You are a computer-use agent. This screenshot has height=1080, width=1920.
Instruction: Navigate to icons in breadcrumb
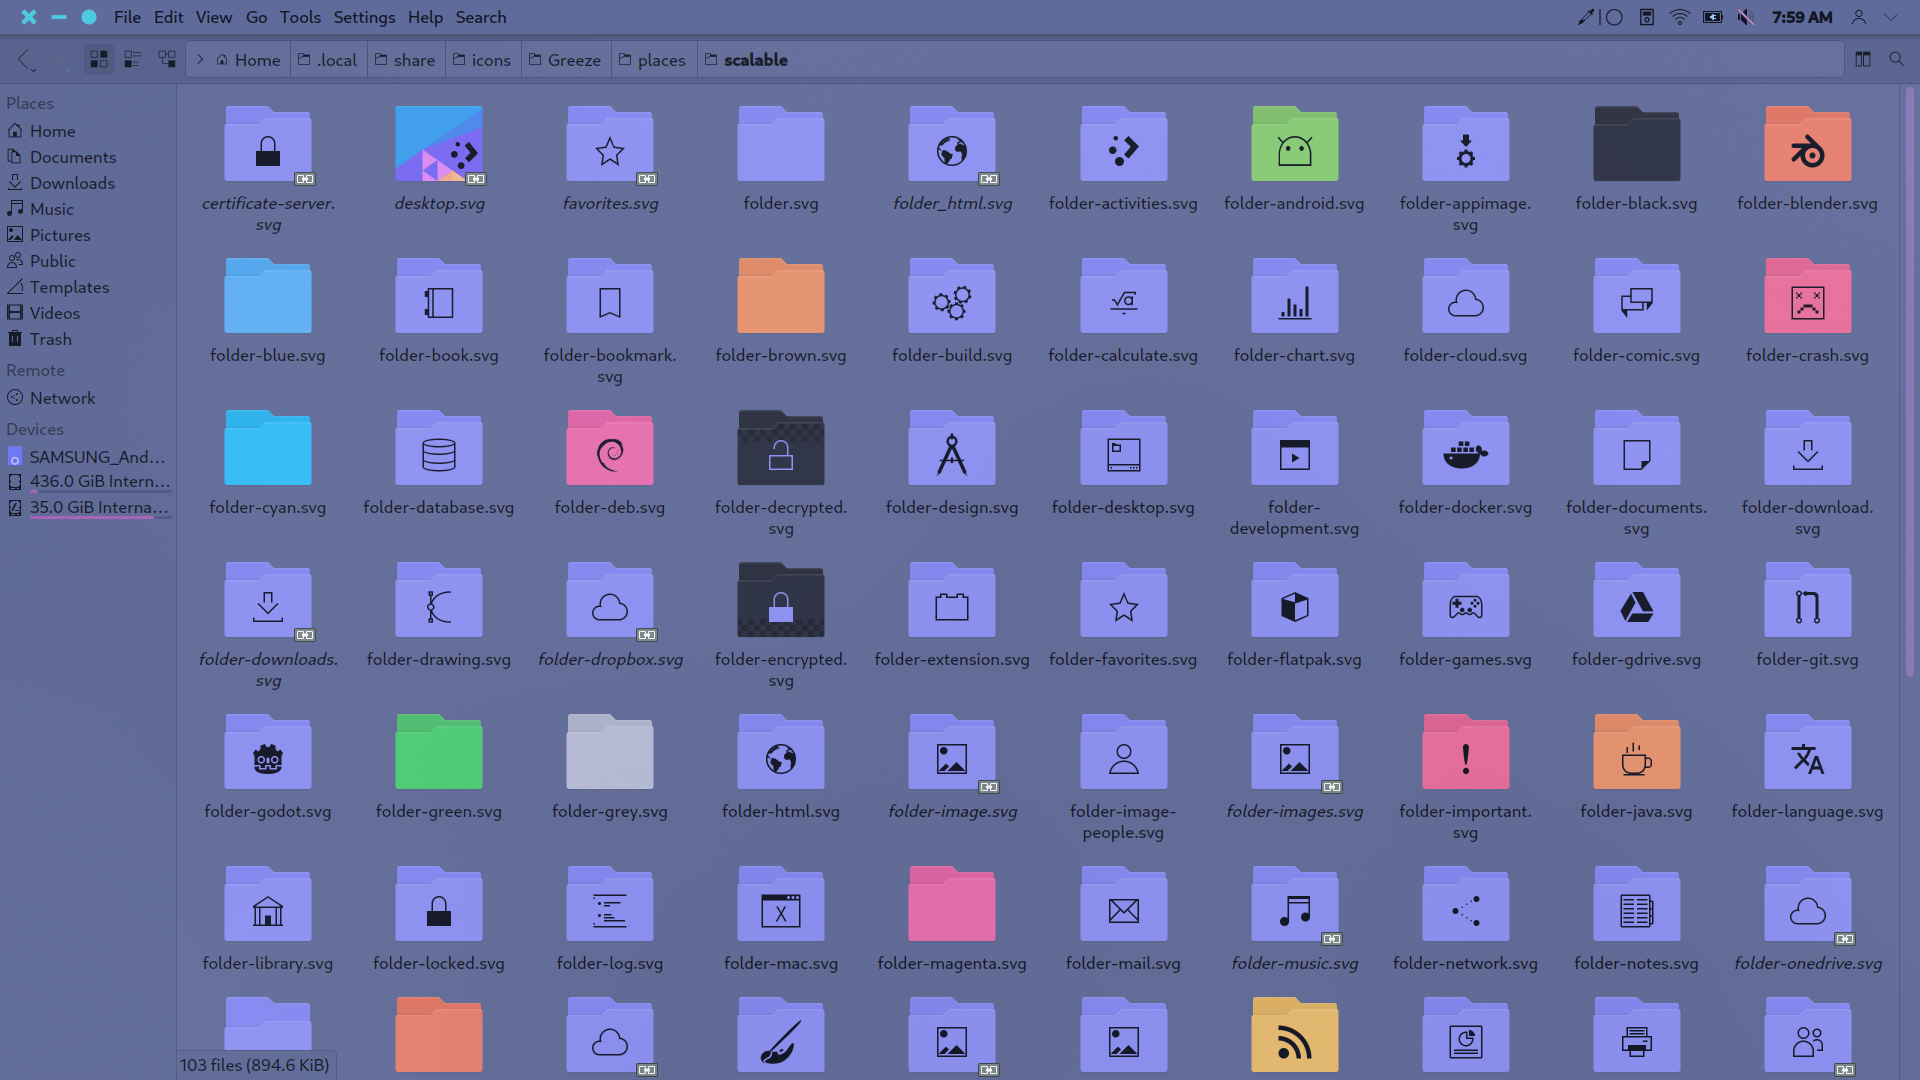pos(482,60)
